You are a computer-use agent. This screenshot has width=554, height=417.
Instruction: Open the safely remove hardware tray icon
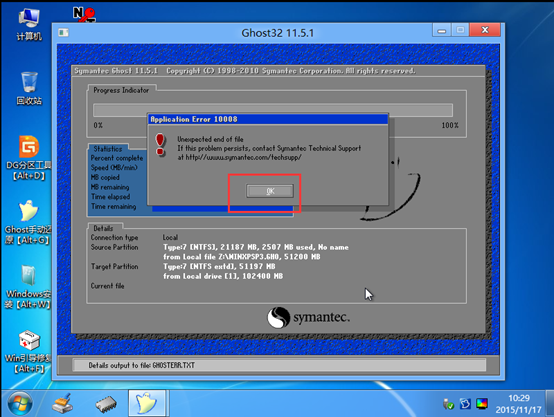[x=448, y=404]
